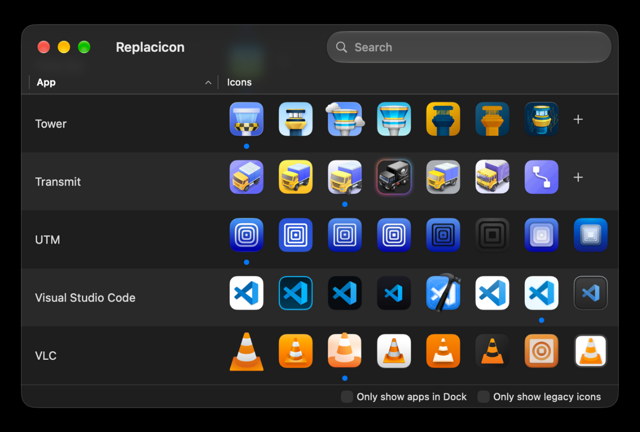This screenshot has width=640, height=432.
Task: Pick the seventh VS Code icon with a blue dot below
Action: (541, 293)
